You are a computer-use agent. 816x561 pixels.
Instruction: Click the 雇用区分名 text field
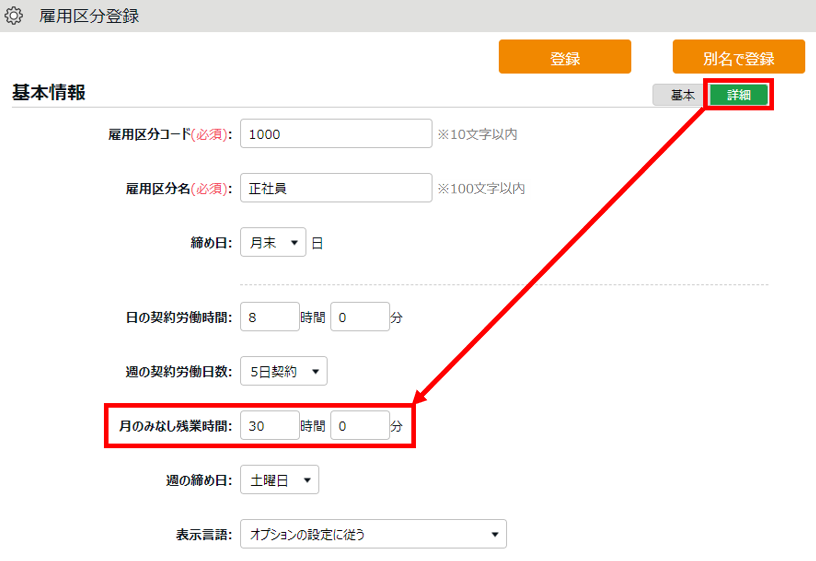[x=335, y=188]
